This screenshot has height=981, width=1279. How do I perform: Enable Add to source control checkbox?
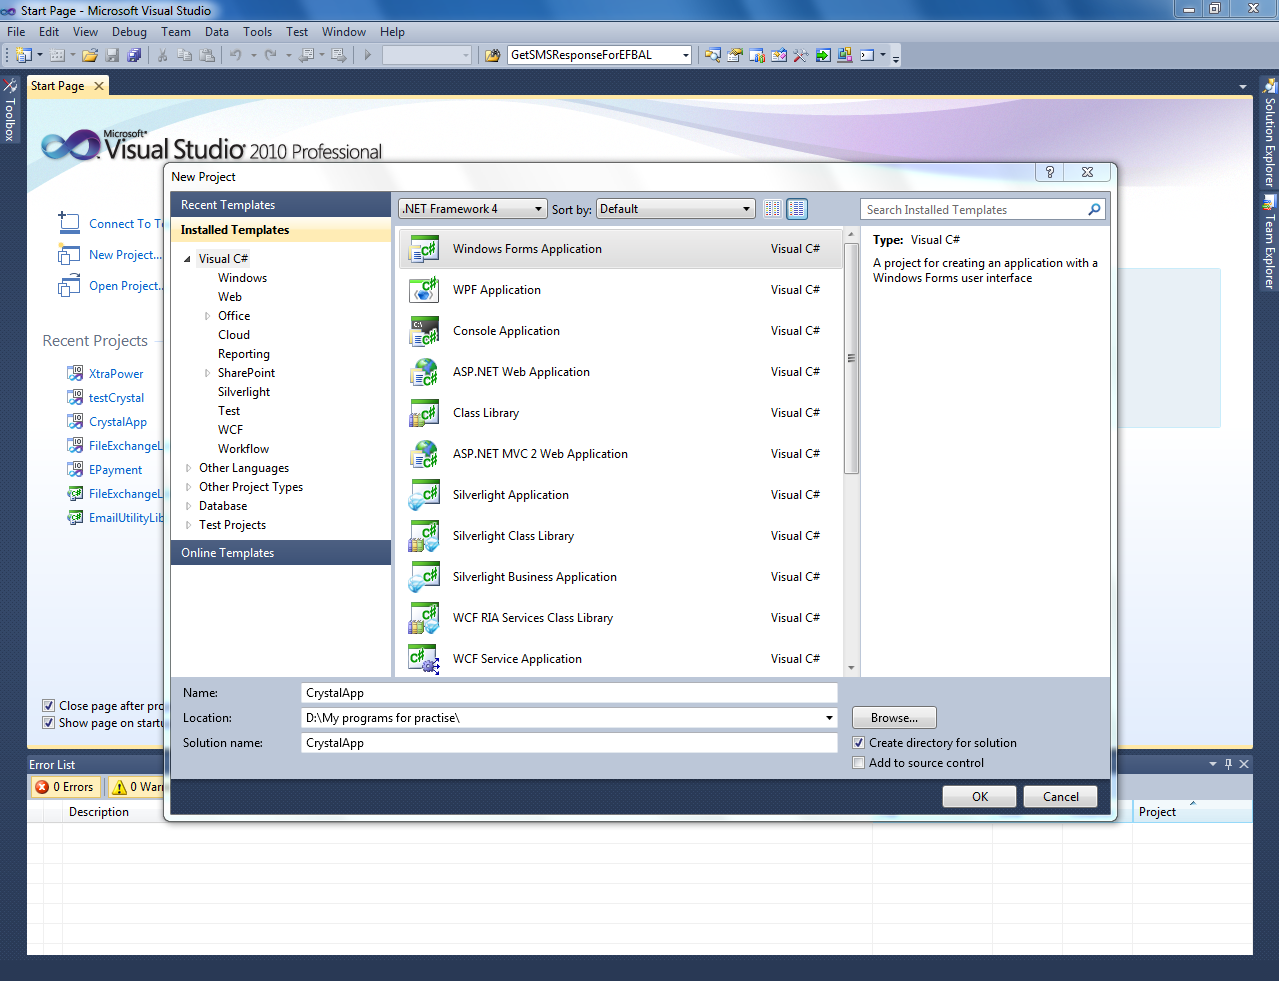tap(858, 763)
